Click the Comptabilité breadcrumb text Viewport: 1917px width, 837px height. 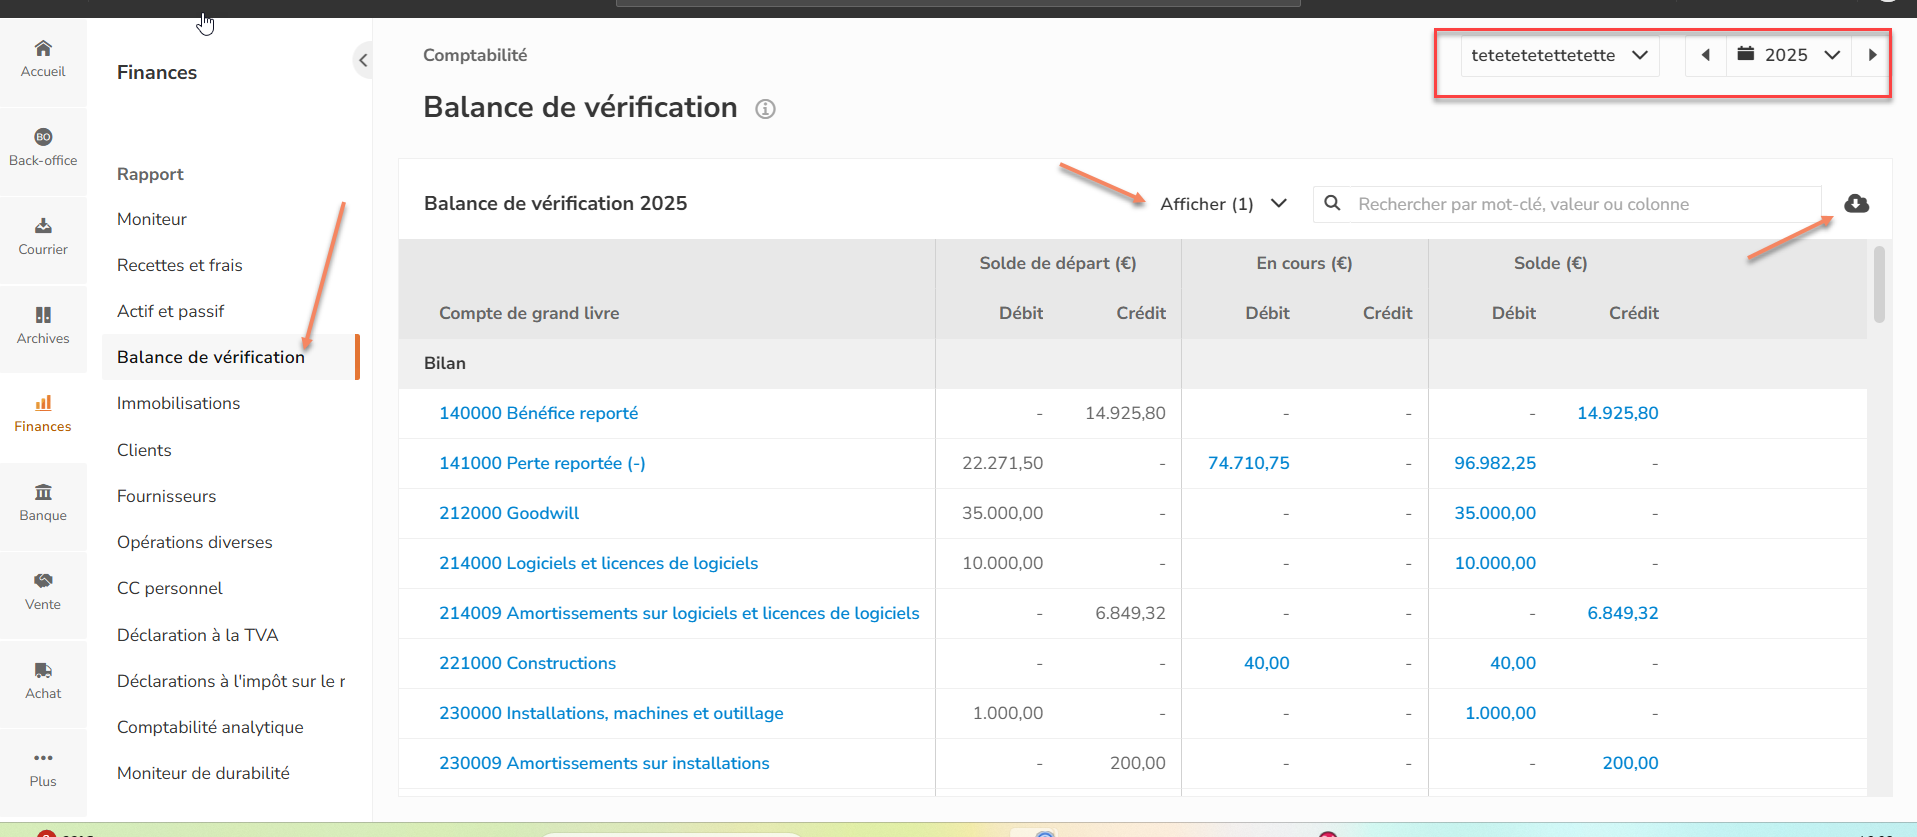click(x=475, y=55)
